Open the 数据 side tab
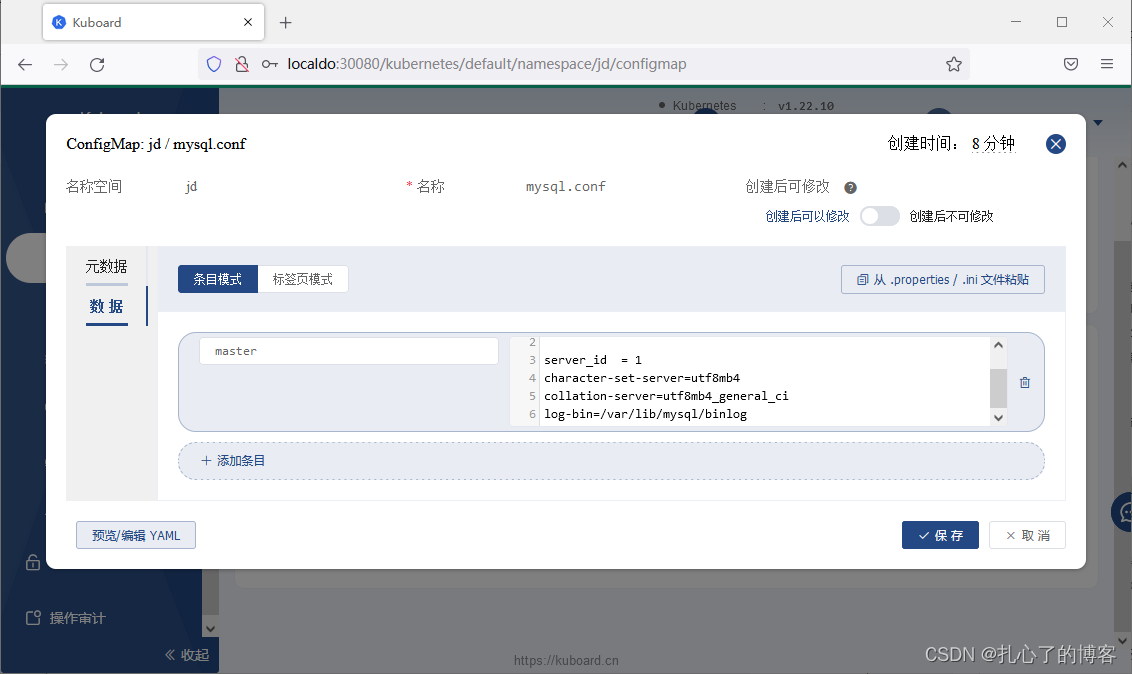The width and height of the screenshot is (1132, 674). pyautogui.click(x=106, y=307)
